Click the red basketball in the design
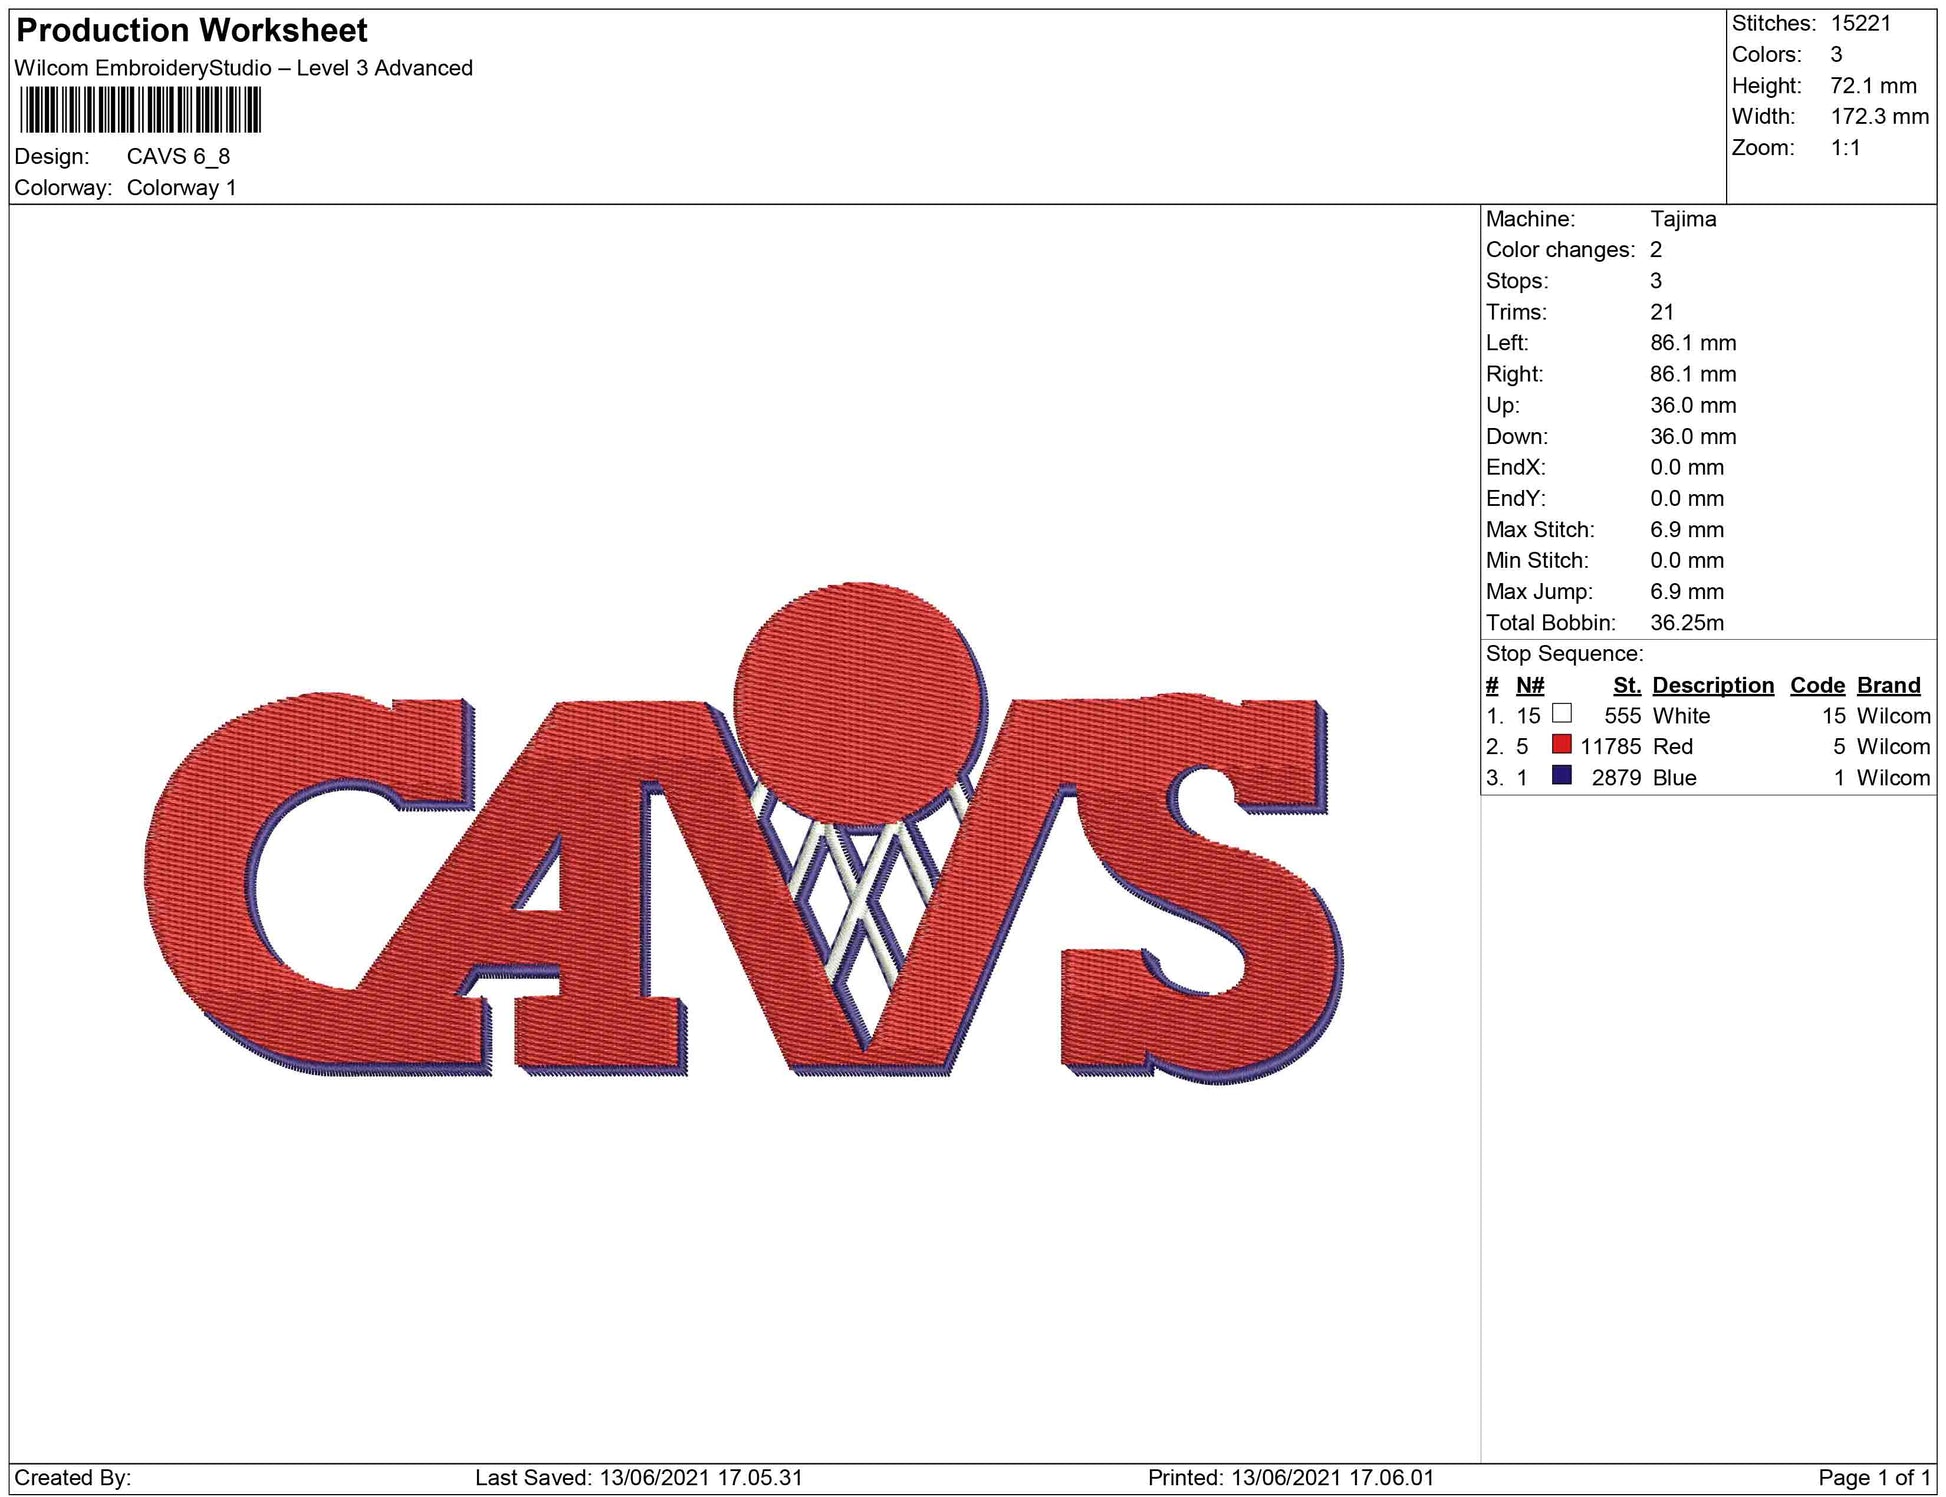Screen dimensions: 1946x1497 [x=858, y=700]
